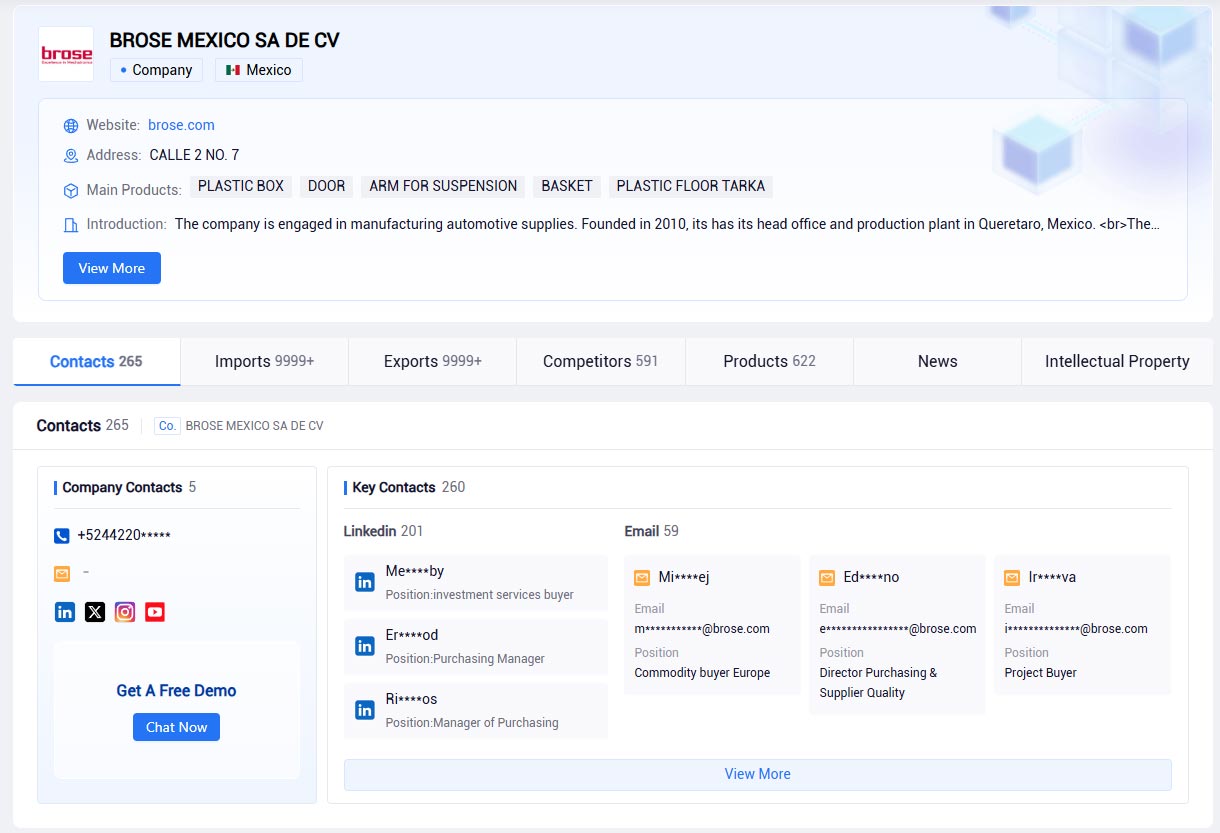Click the location pin icon beside Address
Viewport: 1220px width, 833px height.
pos(71,156)
